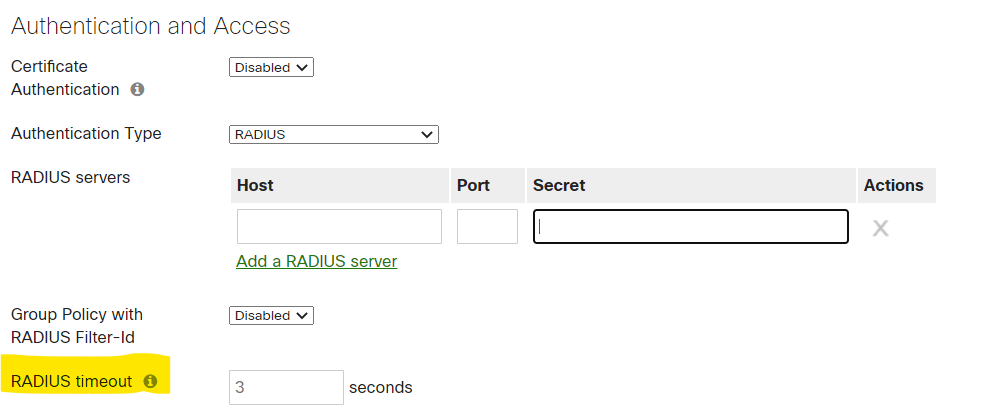Click the RADIUS timeout seconds field
The height and width of the screenshot is (413, 985).
pyautogui.click(x=286, y=387)
